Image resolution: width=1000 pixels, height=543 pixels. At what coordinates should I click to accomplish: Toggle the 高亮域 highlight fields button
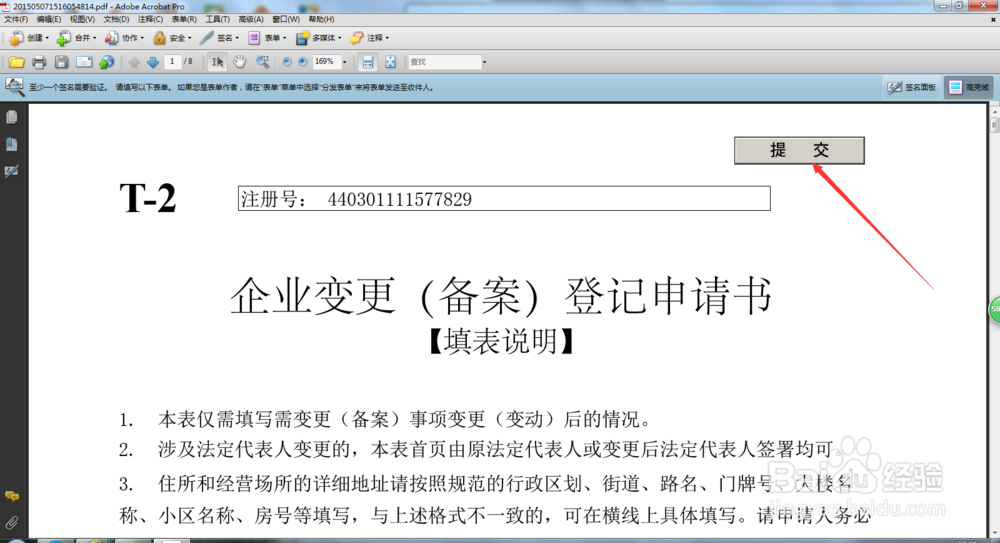(x=968, y=87)
